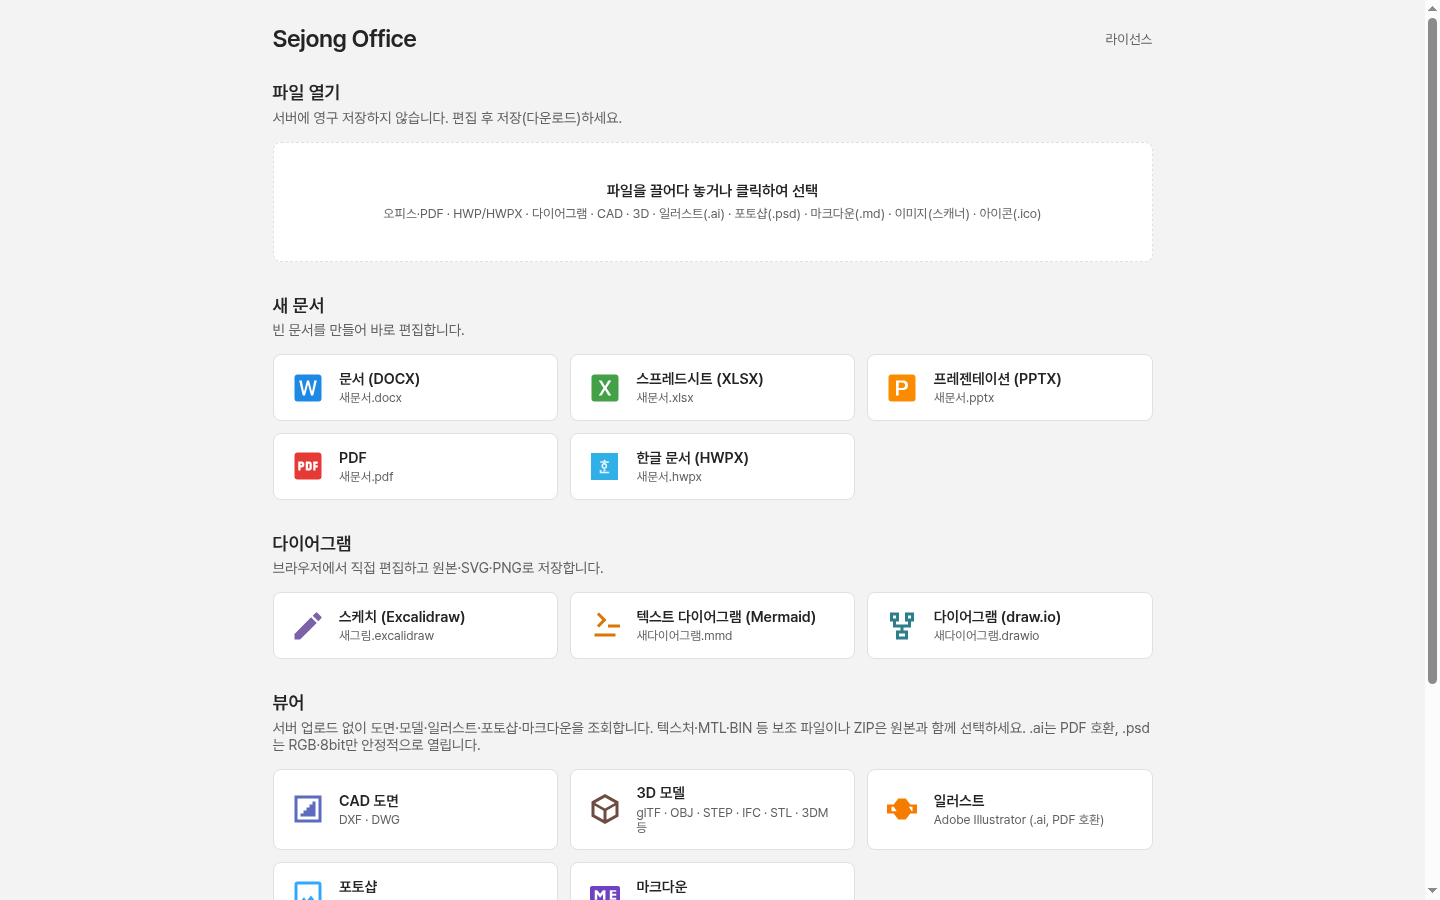This screenshot has width=1440, height=900.
Task: Click the green X spreadsheet icon
Action: pyautogui.click(x=605, y=388)
